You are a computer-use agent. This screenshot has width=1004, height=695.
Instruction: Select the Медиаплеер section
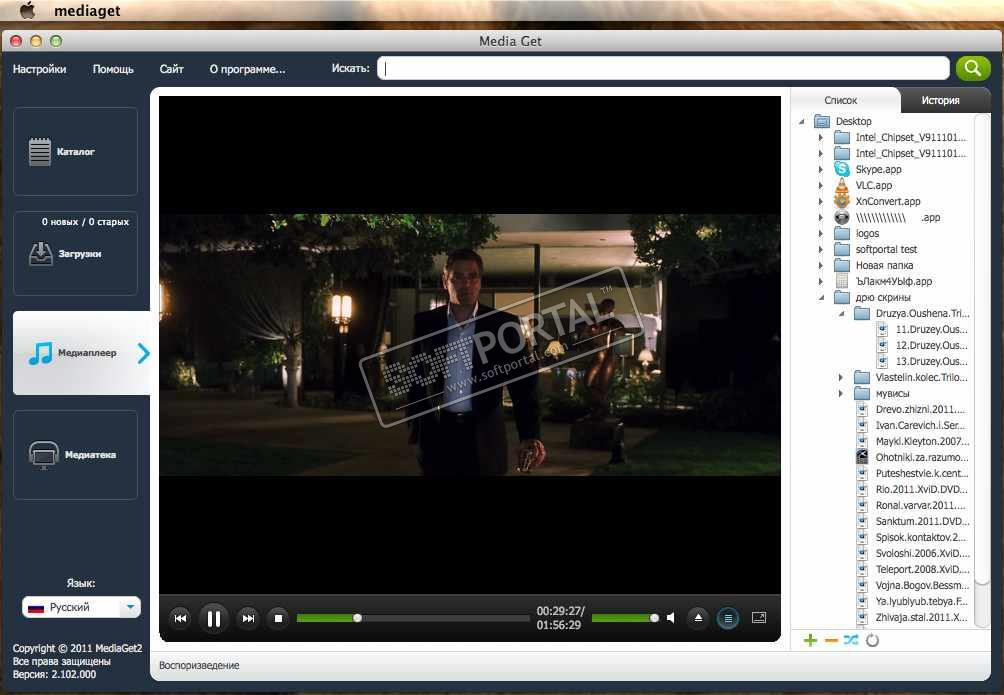[81, 352]
